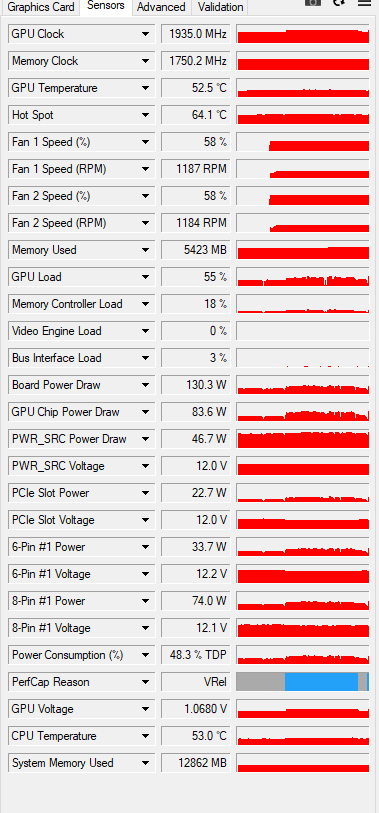Click the 1750.2 MHz memory clock value
The width and height of the screenshot is (379, 813).
pos(195,61)
